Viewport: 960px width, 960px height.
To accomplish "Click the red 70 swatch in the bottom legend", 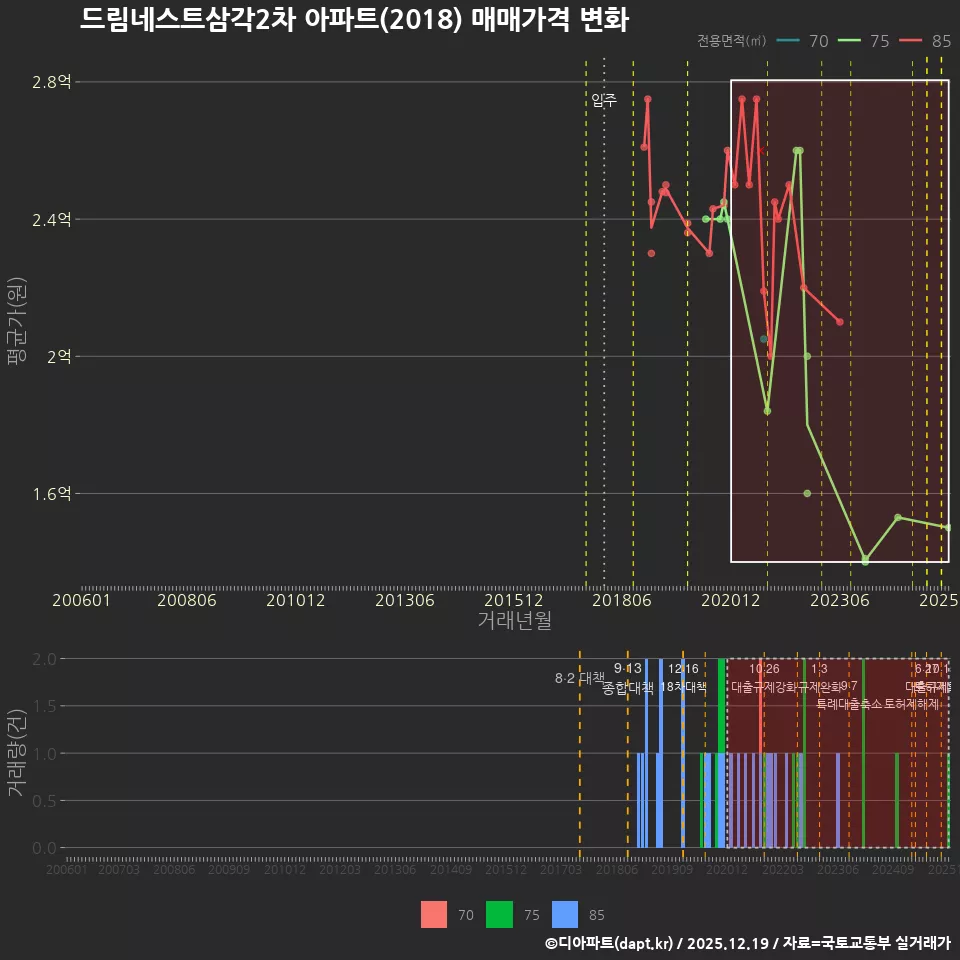I will point(433,914).
